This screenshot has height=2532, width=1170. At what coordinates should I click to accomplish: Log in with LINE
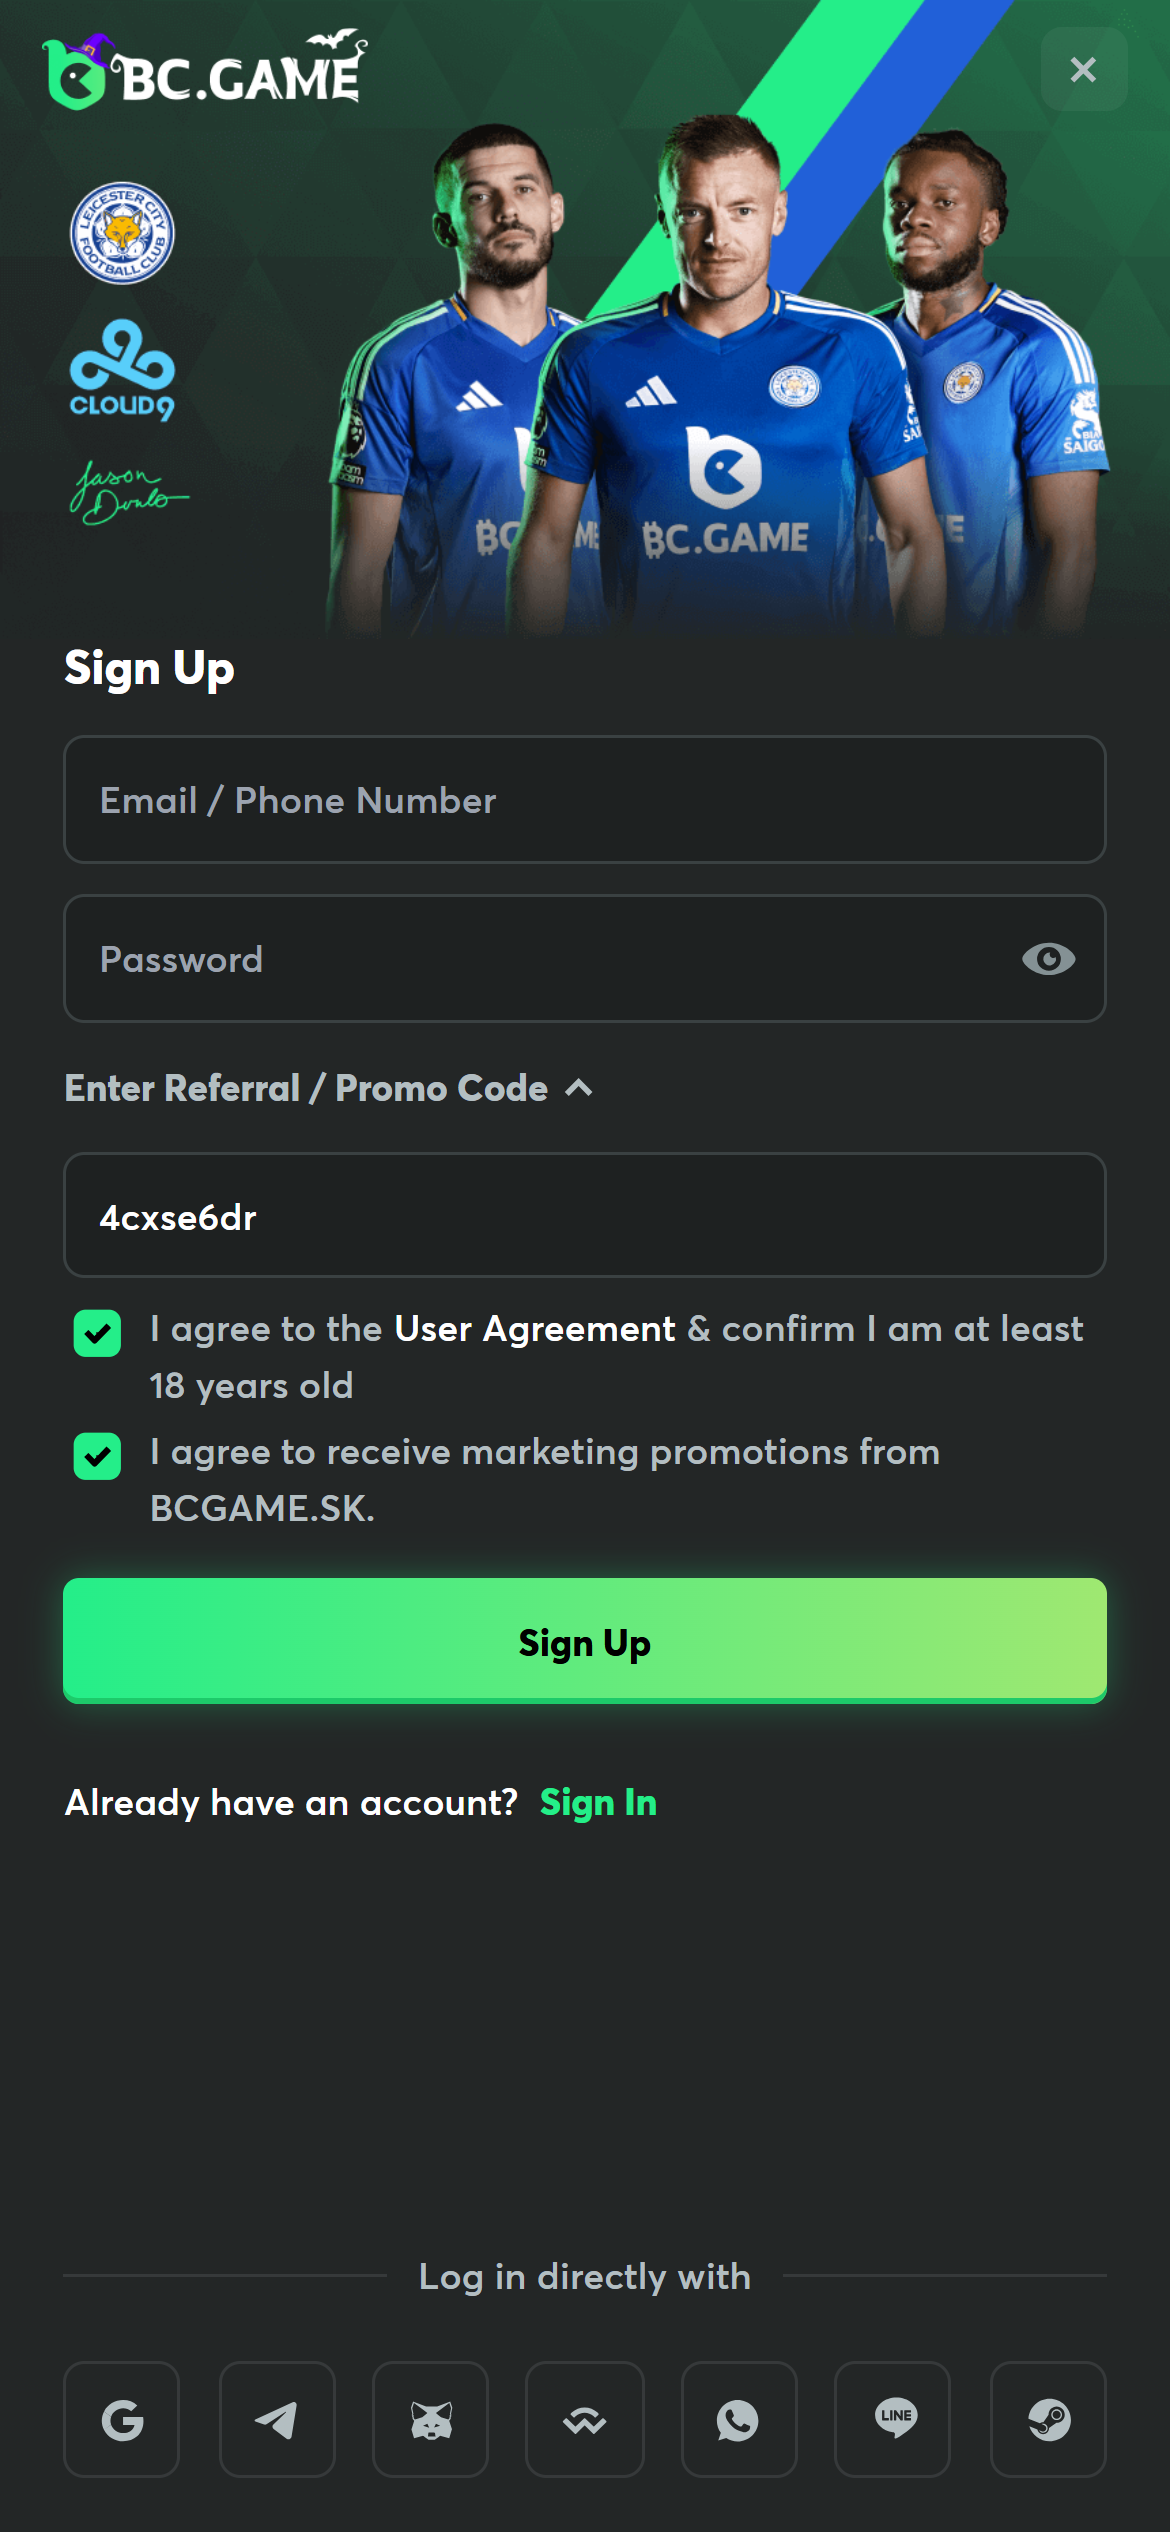893,2419
